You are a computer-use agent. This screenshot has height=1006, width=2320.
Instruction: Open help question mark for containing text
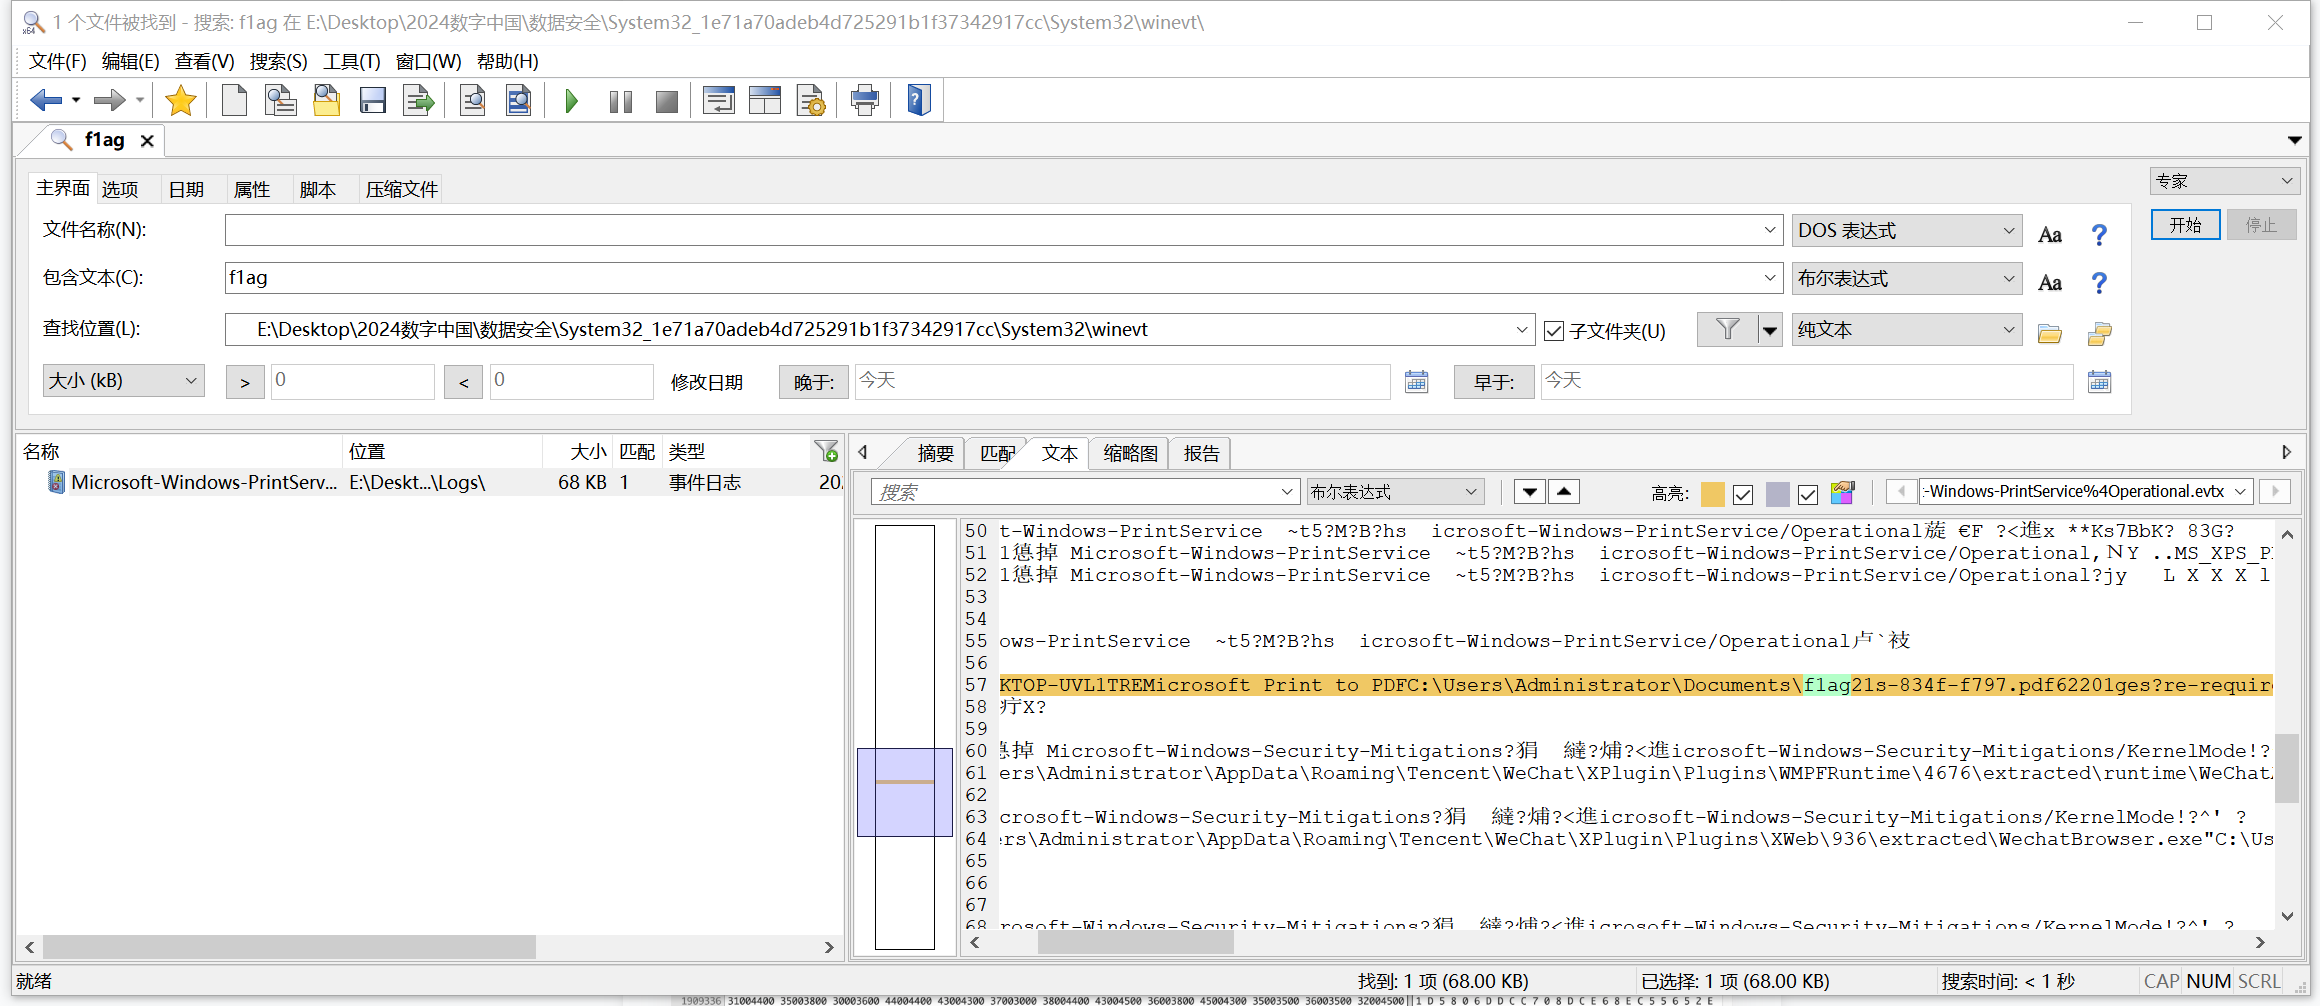pyautogui.click(x=2099, y=282)
